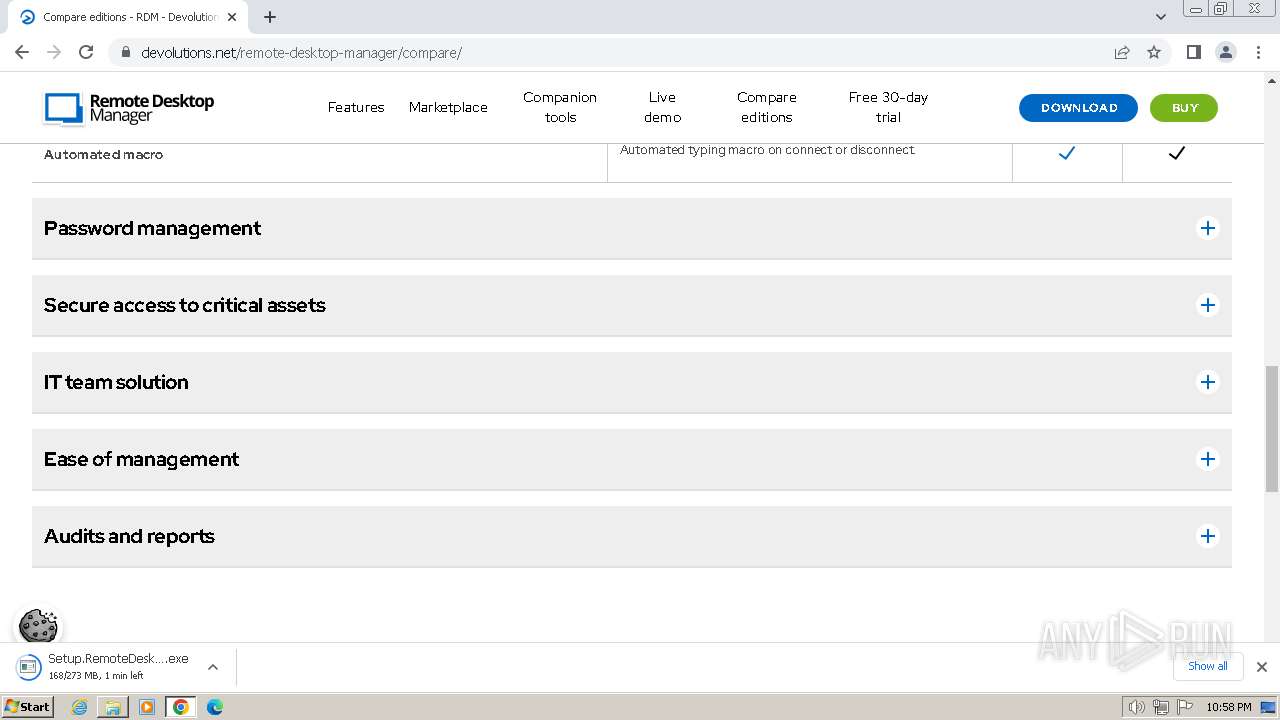Image resolution: width=1280 pixels, height=720 pixels.
Task: Open download item options chevron
Action: (213, 667)
